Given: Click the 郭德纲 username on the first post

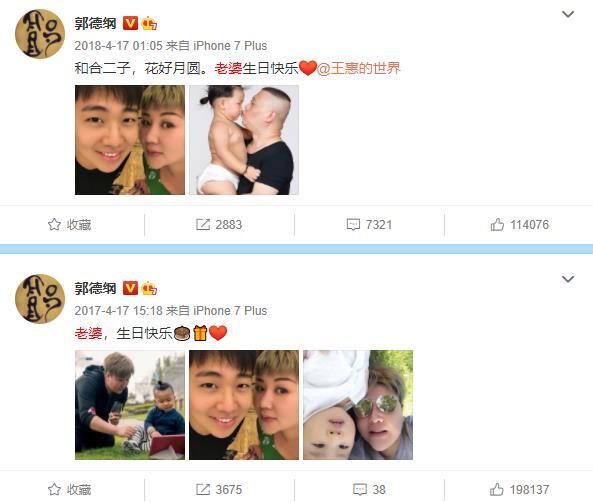Looking at the screenshot, I should [95, 23].
